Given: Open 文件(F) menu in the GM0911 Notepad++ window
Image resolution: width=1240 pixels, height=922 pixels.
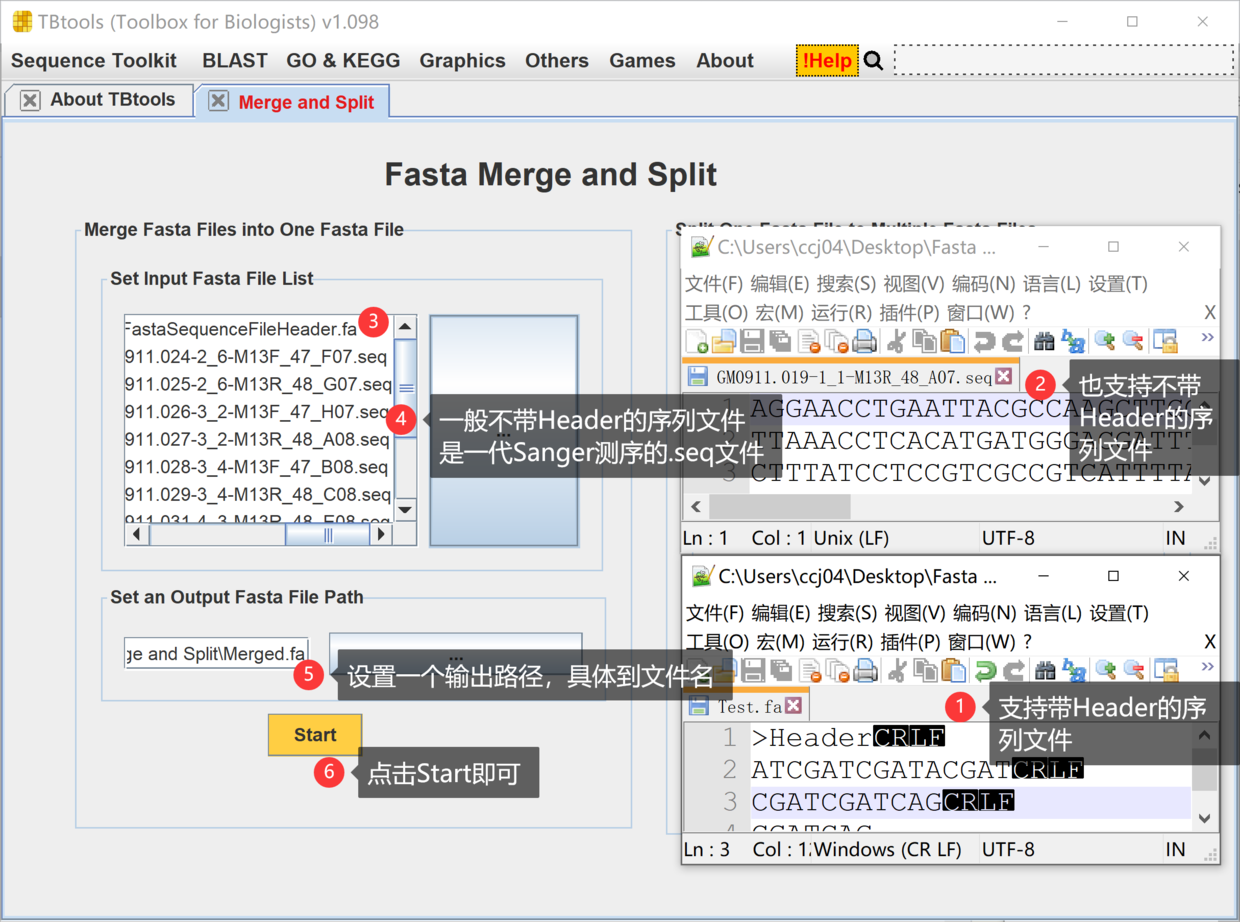Looking at the screenshot, I should [x=714, y=284].
